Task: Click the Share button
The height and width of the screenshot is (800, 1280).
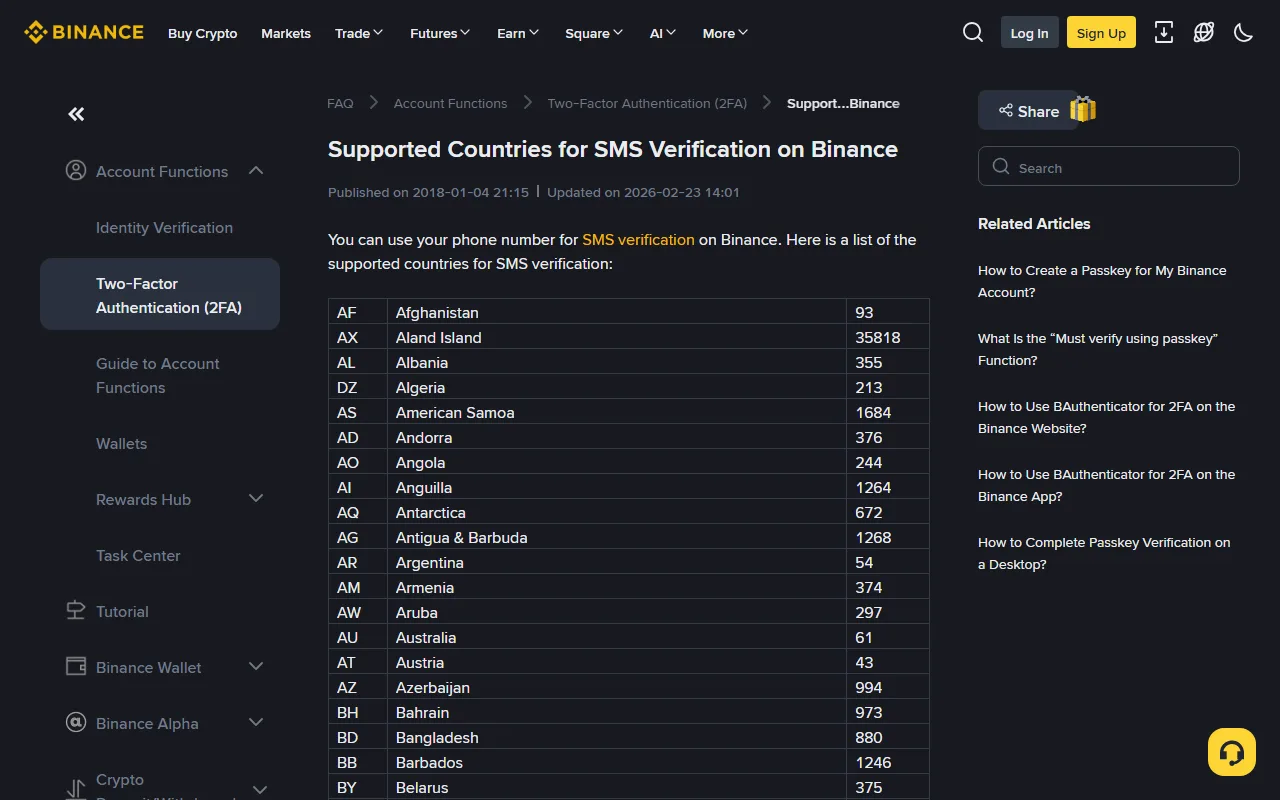Action: pyautogui.click(x=1028, y=110)
